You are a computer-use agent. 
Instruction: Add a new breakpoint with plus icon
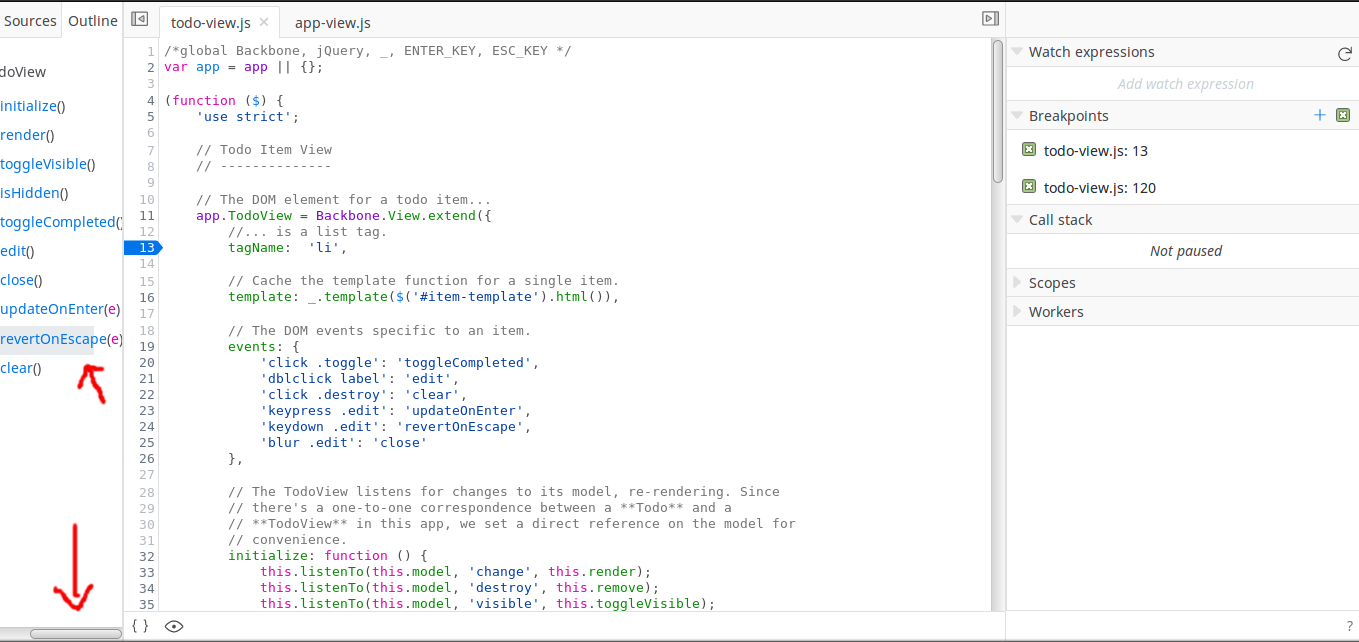[1320, 115]
